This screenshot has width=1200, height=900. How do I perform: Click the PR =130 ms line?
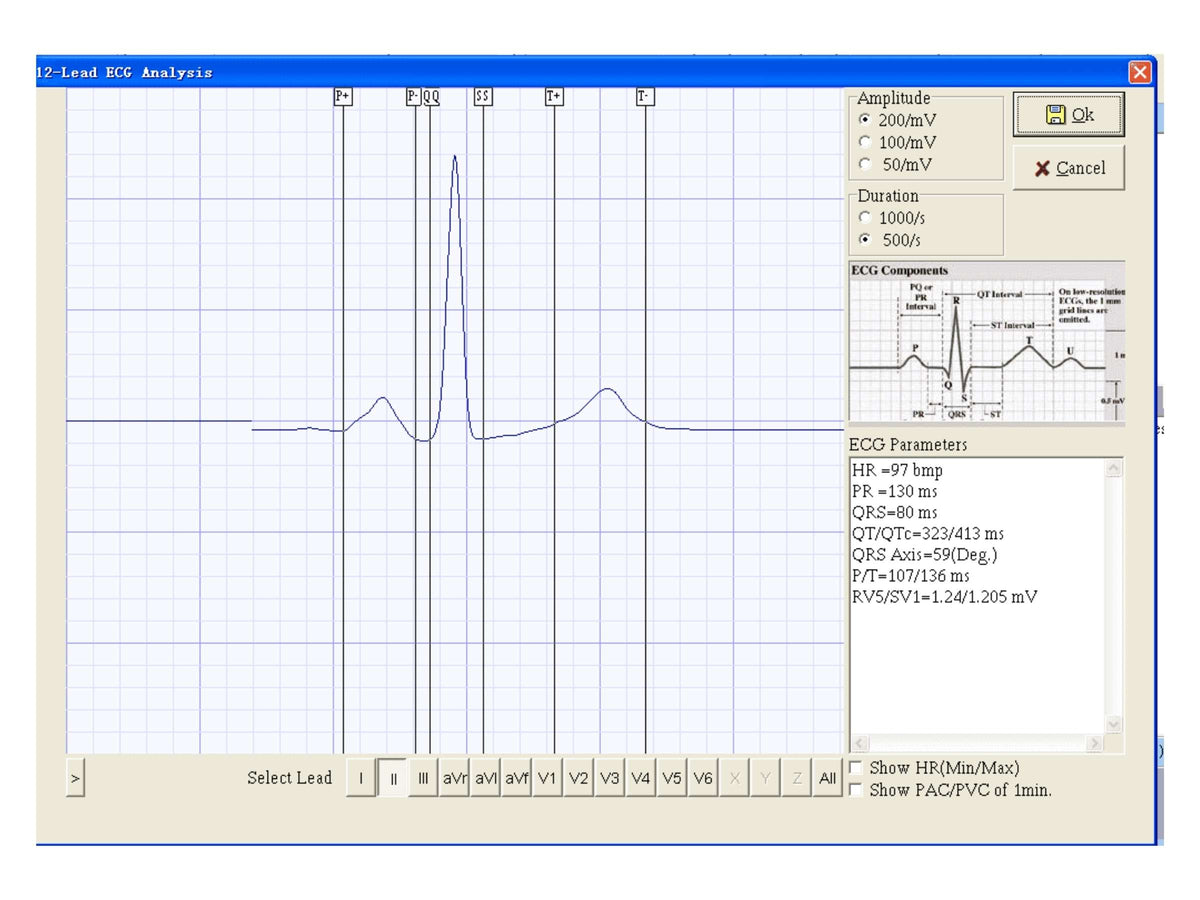click(x=895, y=491)
